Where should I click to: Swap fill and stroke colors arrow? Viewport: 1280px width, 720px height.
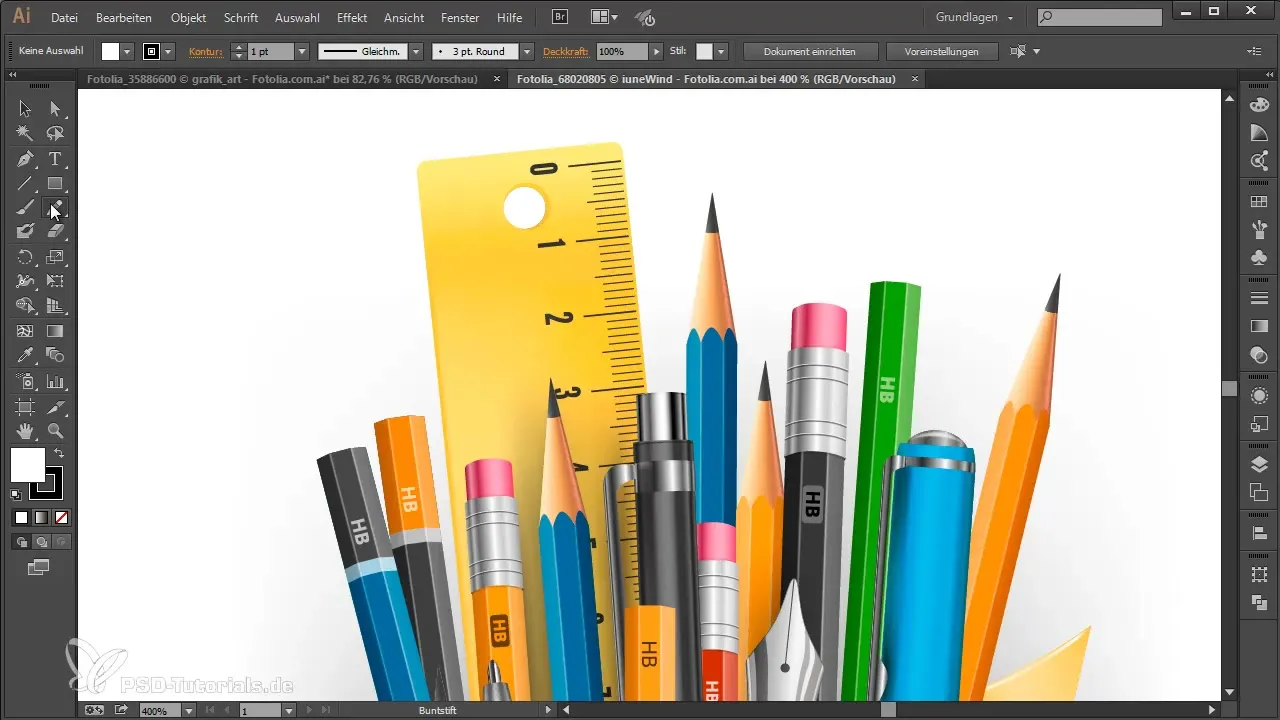(x=58, y=453)
